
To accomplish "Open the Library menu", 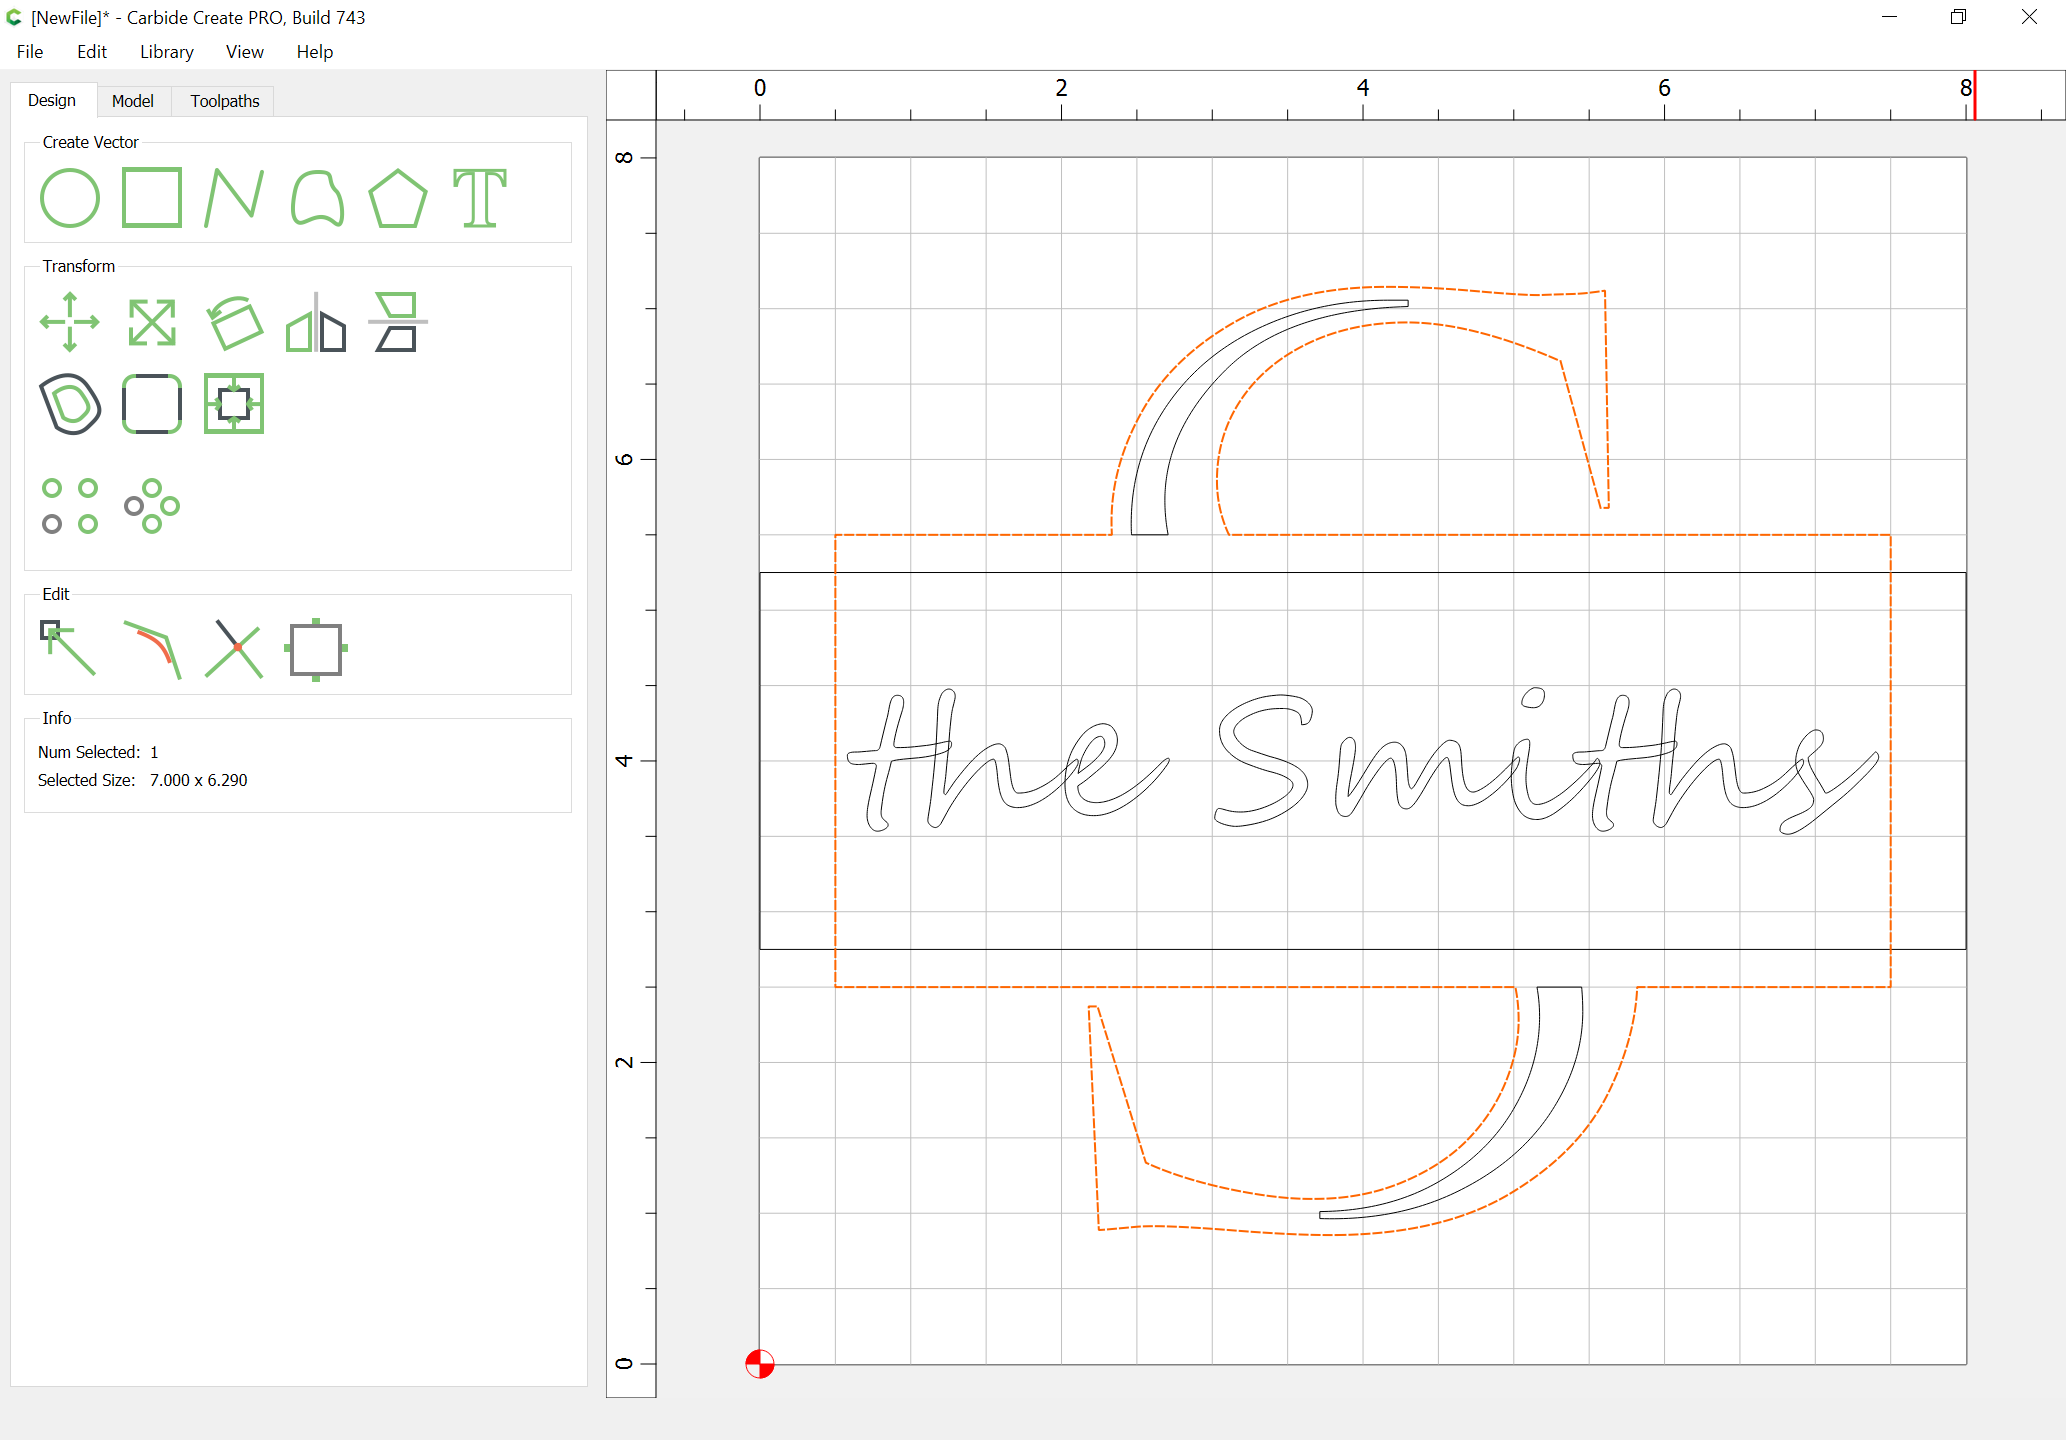I will pos(166,52).
